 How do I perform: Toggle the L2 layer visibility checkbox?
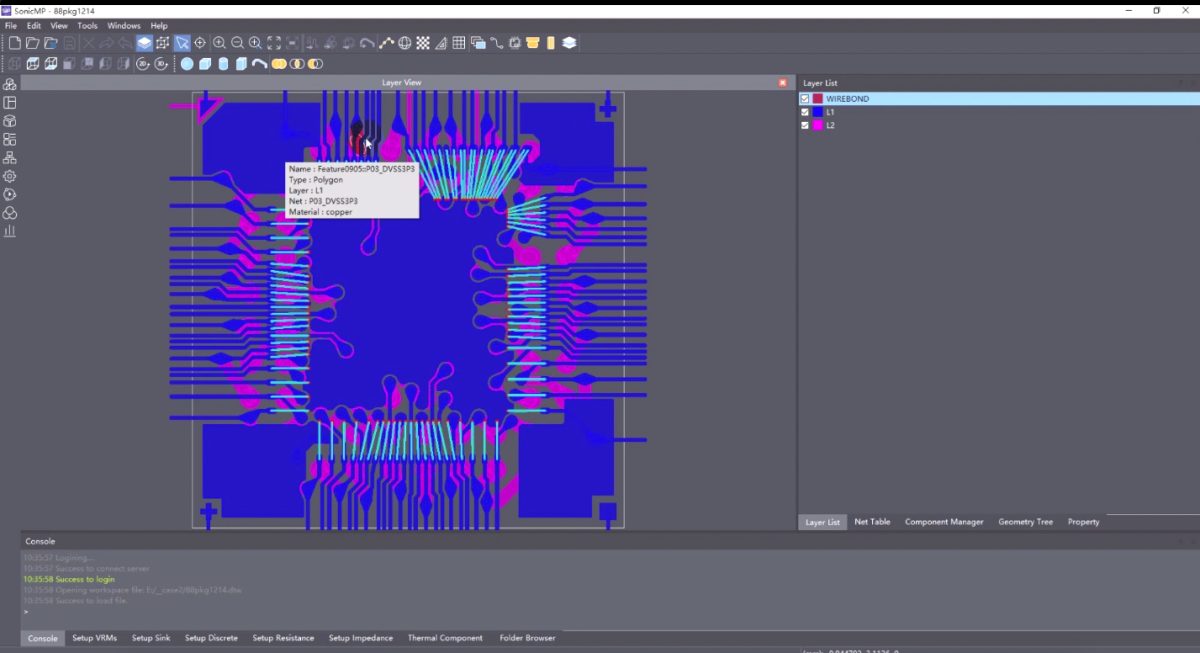tap(805, 125)
